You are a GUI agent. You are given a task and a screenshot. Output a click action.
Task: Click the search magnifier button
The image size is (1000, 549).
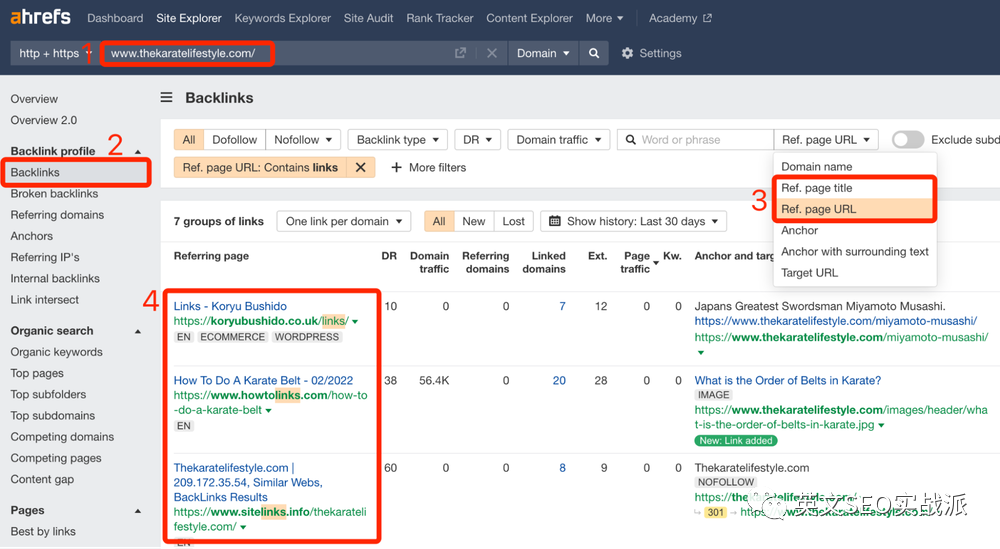pos(594,53)
